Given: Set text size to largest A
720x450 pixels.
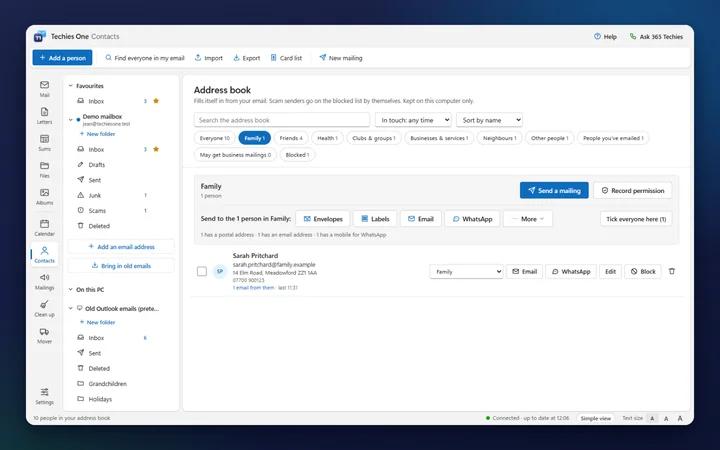Looking at the screenshot, I should [680, 418].
